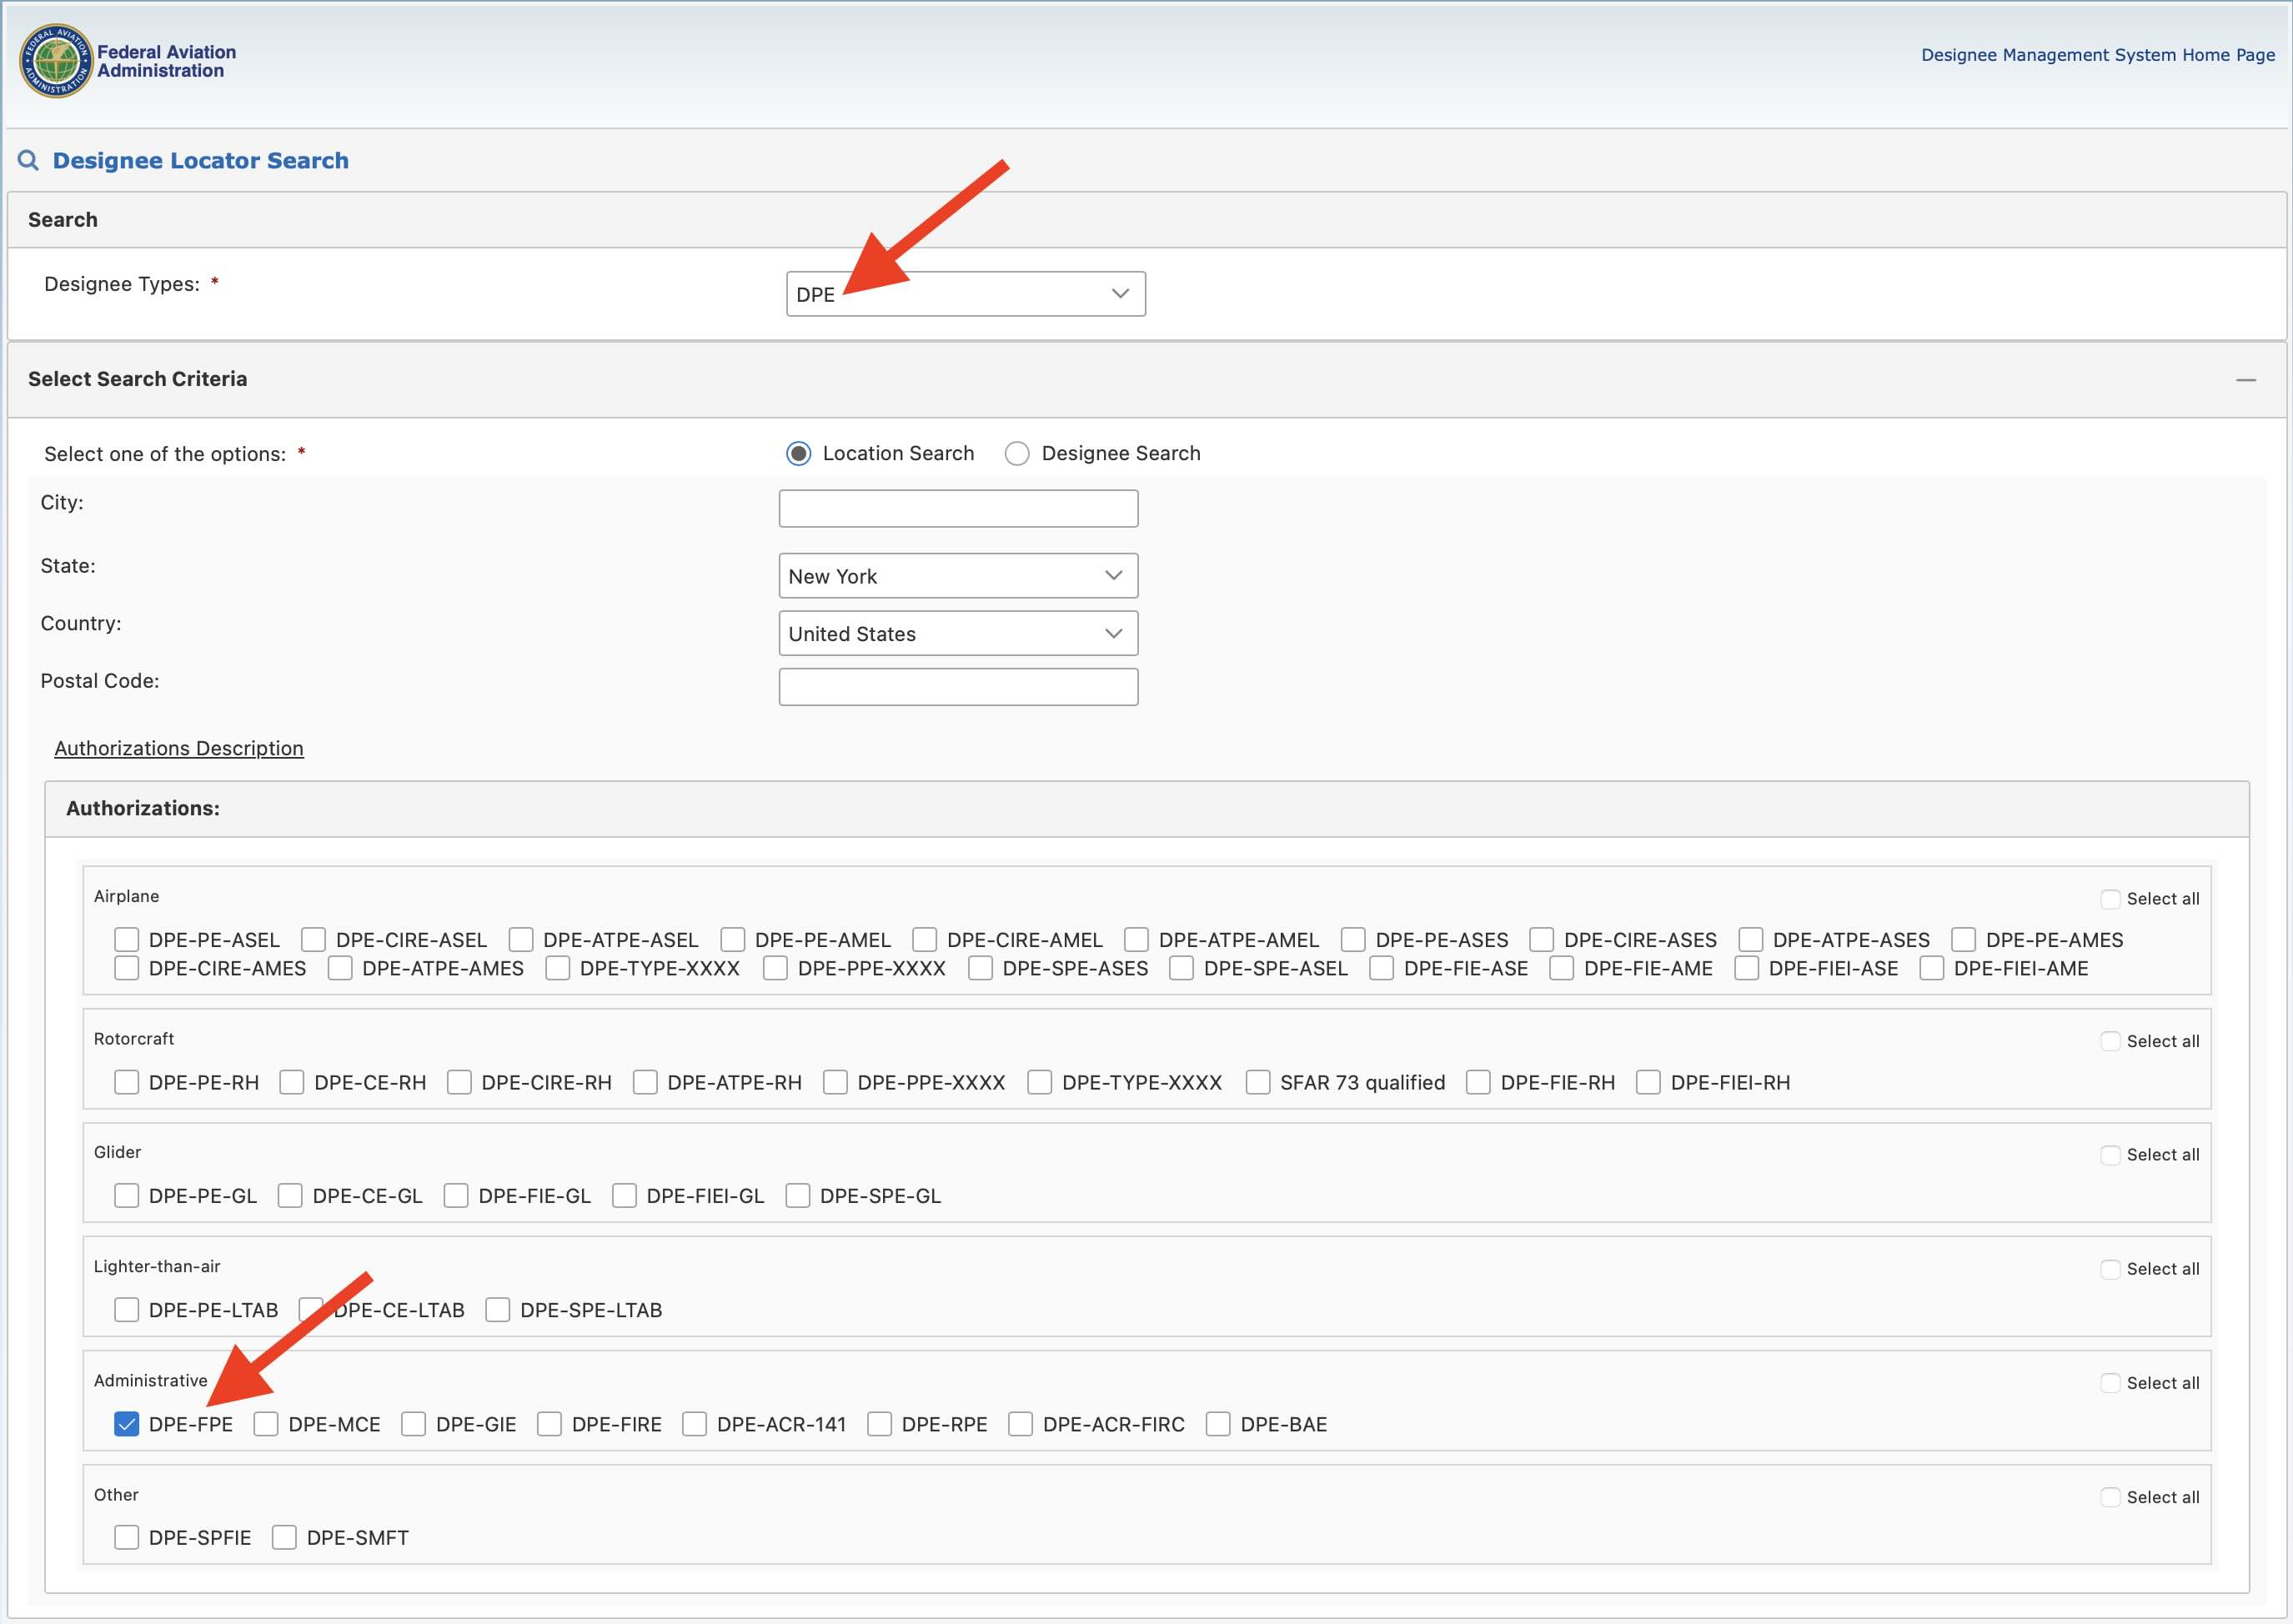The height and width of the screenshot is (1624, 2293).
Task: Enable the SFAR 73 qualified checkbox
Action: pos(1258,1083)
